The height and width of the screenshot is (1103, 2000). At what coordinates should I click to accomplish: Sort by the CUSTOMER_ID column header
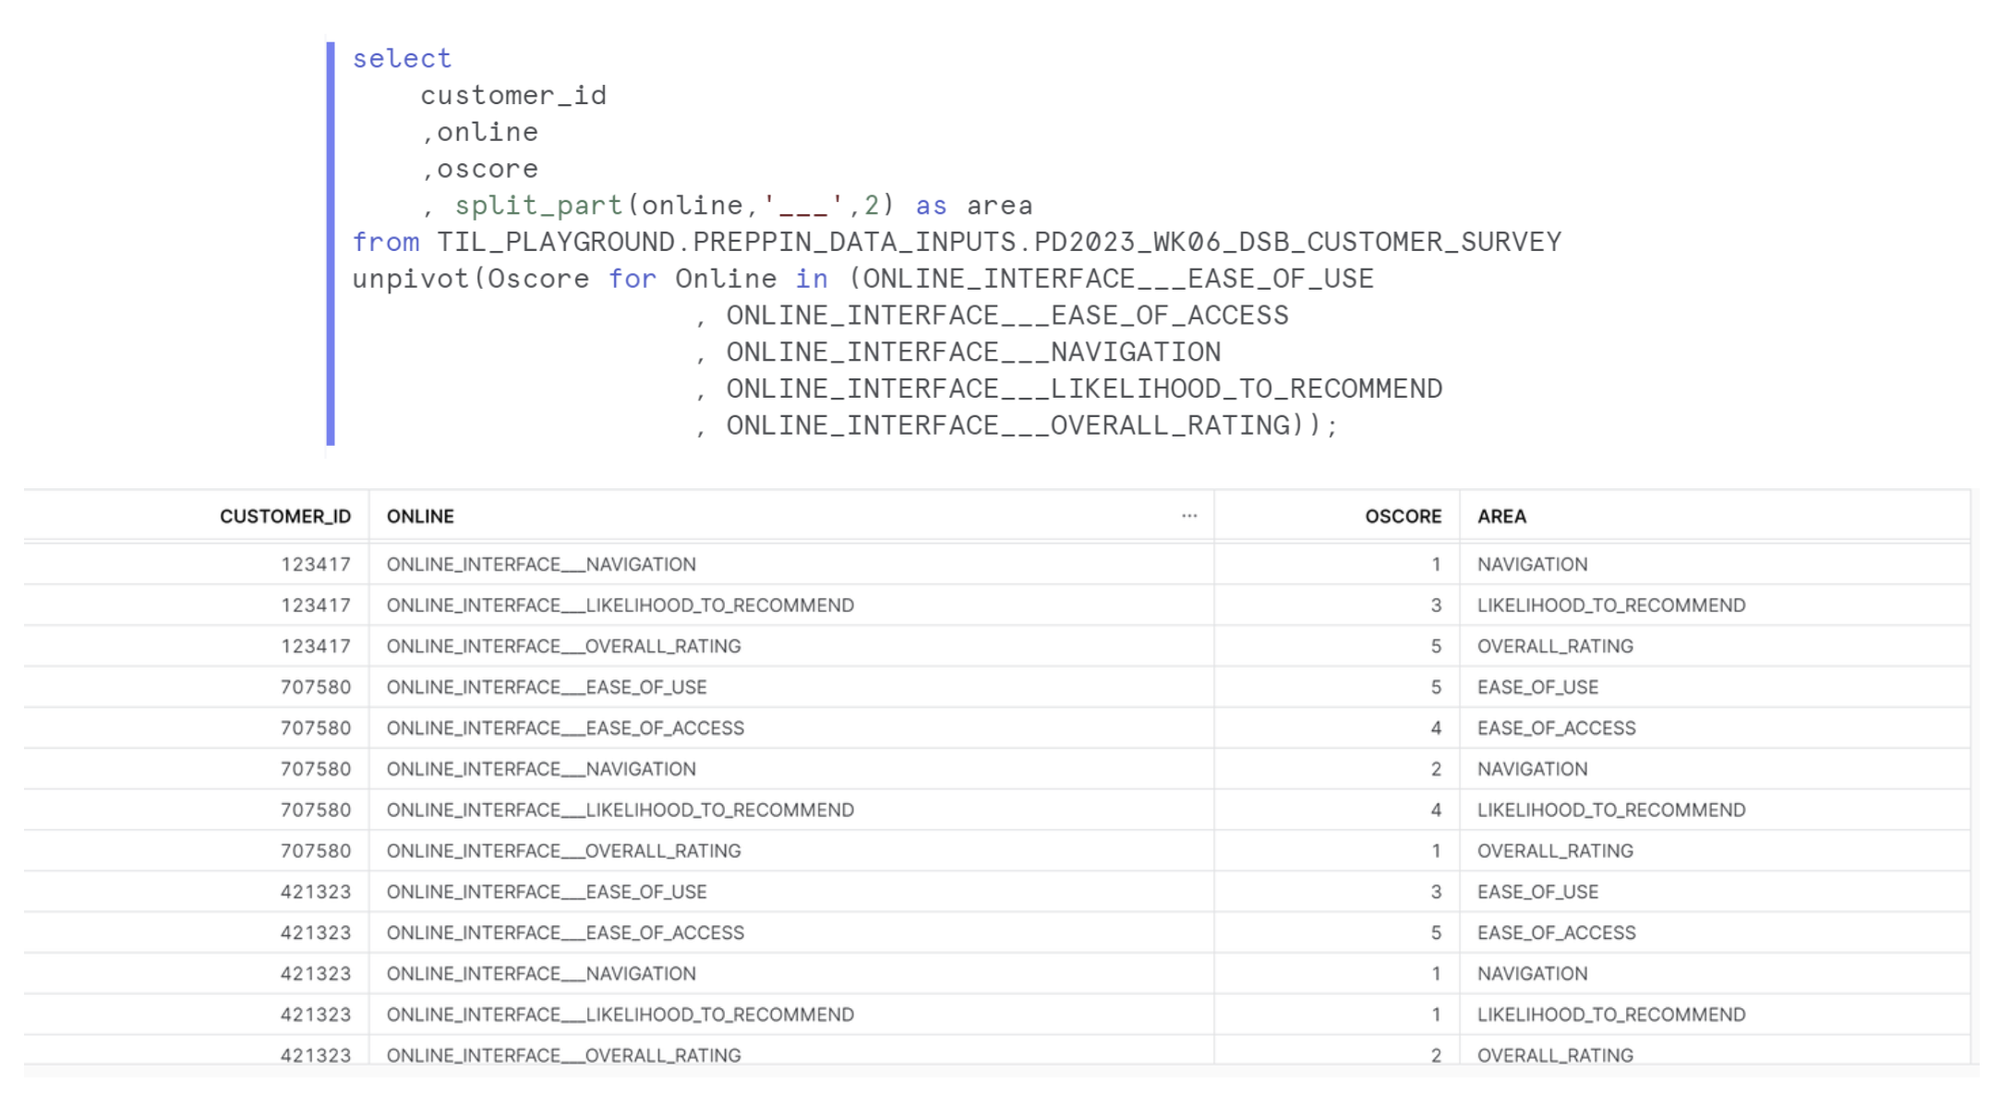click(285, 516)
